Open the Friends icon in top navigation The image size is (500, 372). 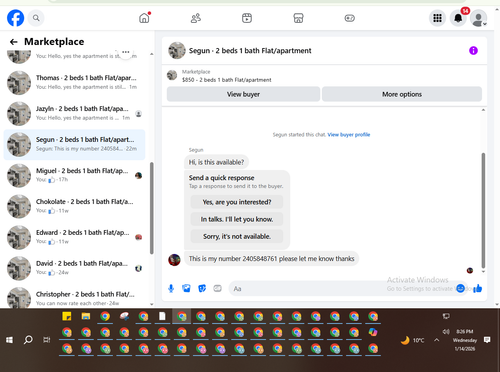(196, 18)
